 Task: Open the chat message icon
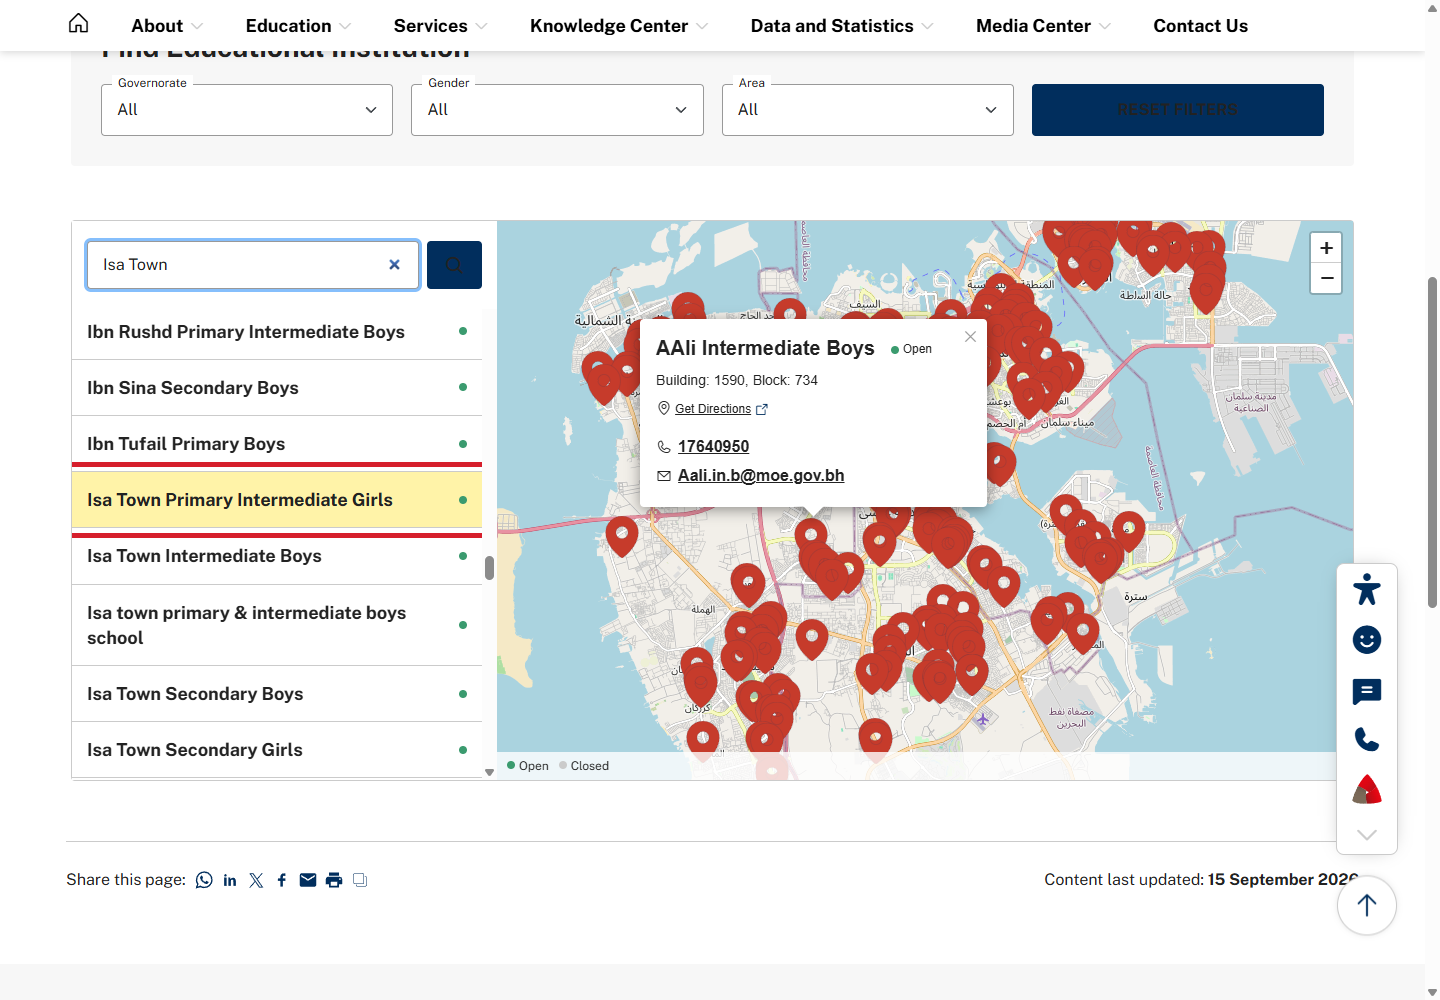pos(1367,691)
